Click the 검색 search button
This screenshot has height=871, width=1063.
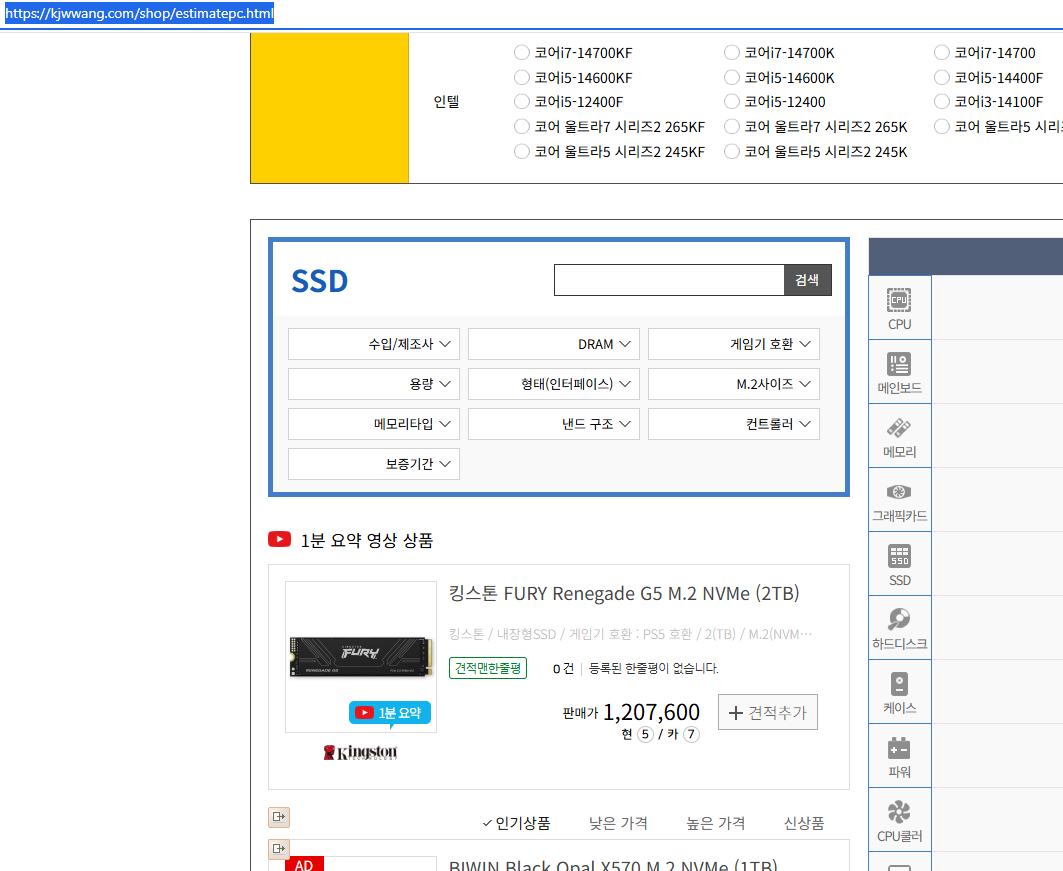point(807,280)
